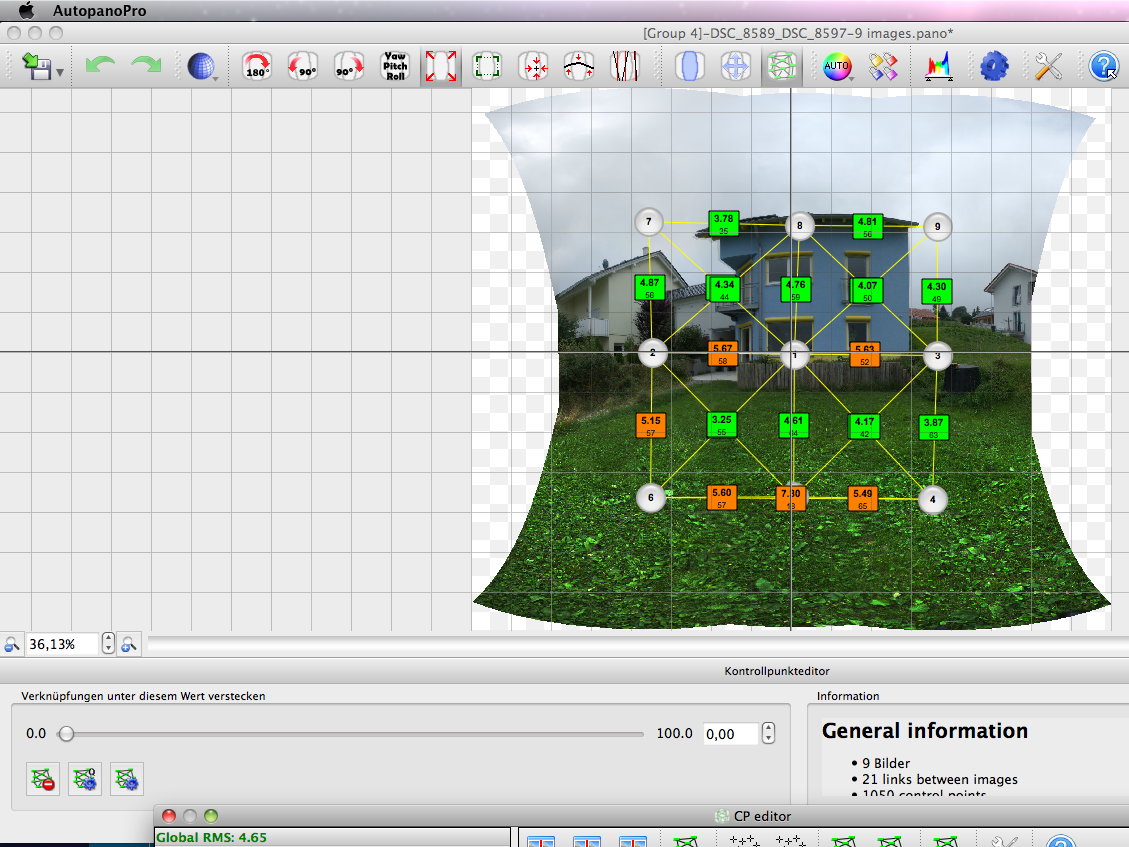The width and height of the screenshot is (1129, 847).
Task: Click the blue gear render icon
Action: click(x=993, y=68)
